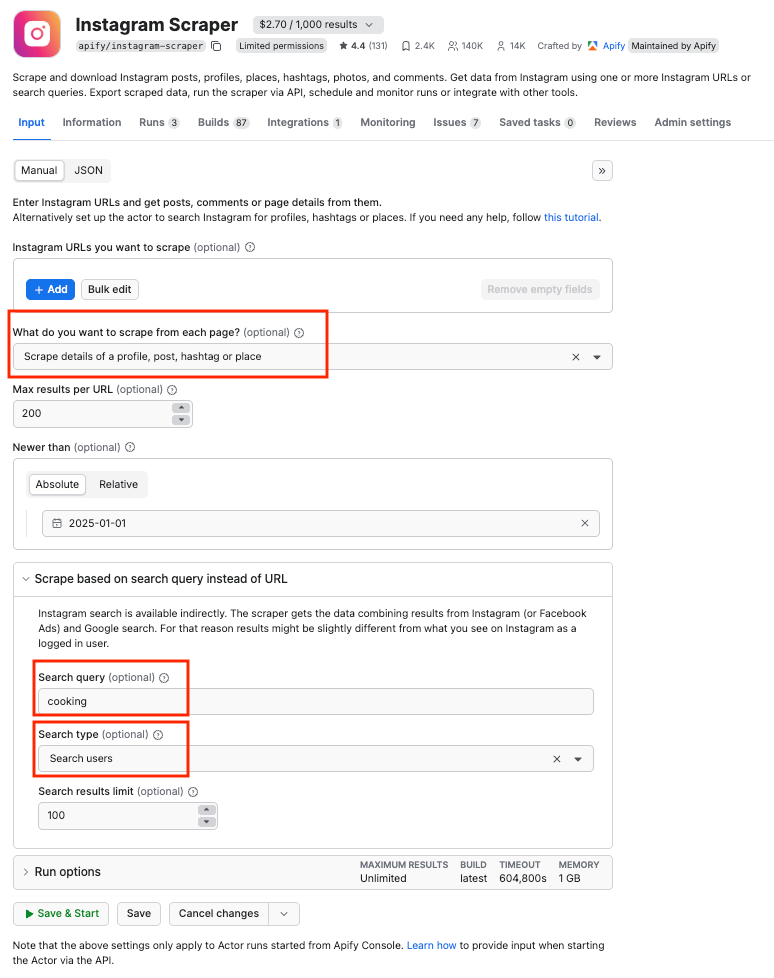Switch input editor to JSON mode
This screenshot has height=978, width=774.
(x=88, y=170)
